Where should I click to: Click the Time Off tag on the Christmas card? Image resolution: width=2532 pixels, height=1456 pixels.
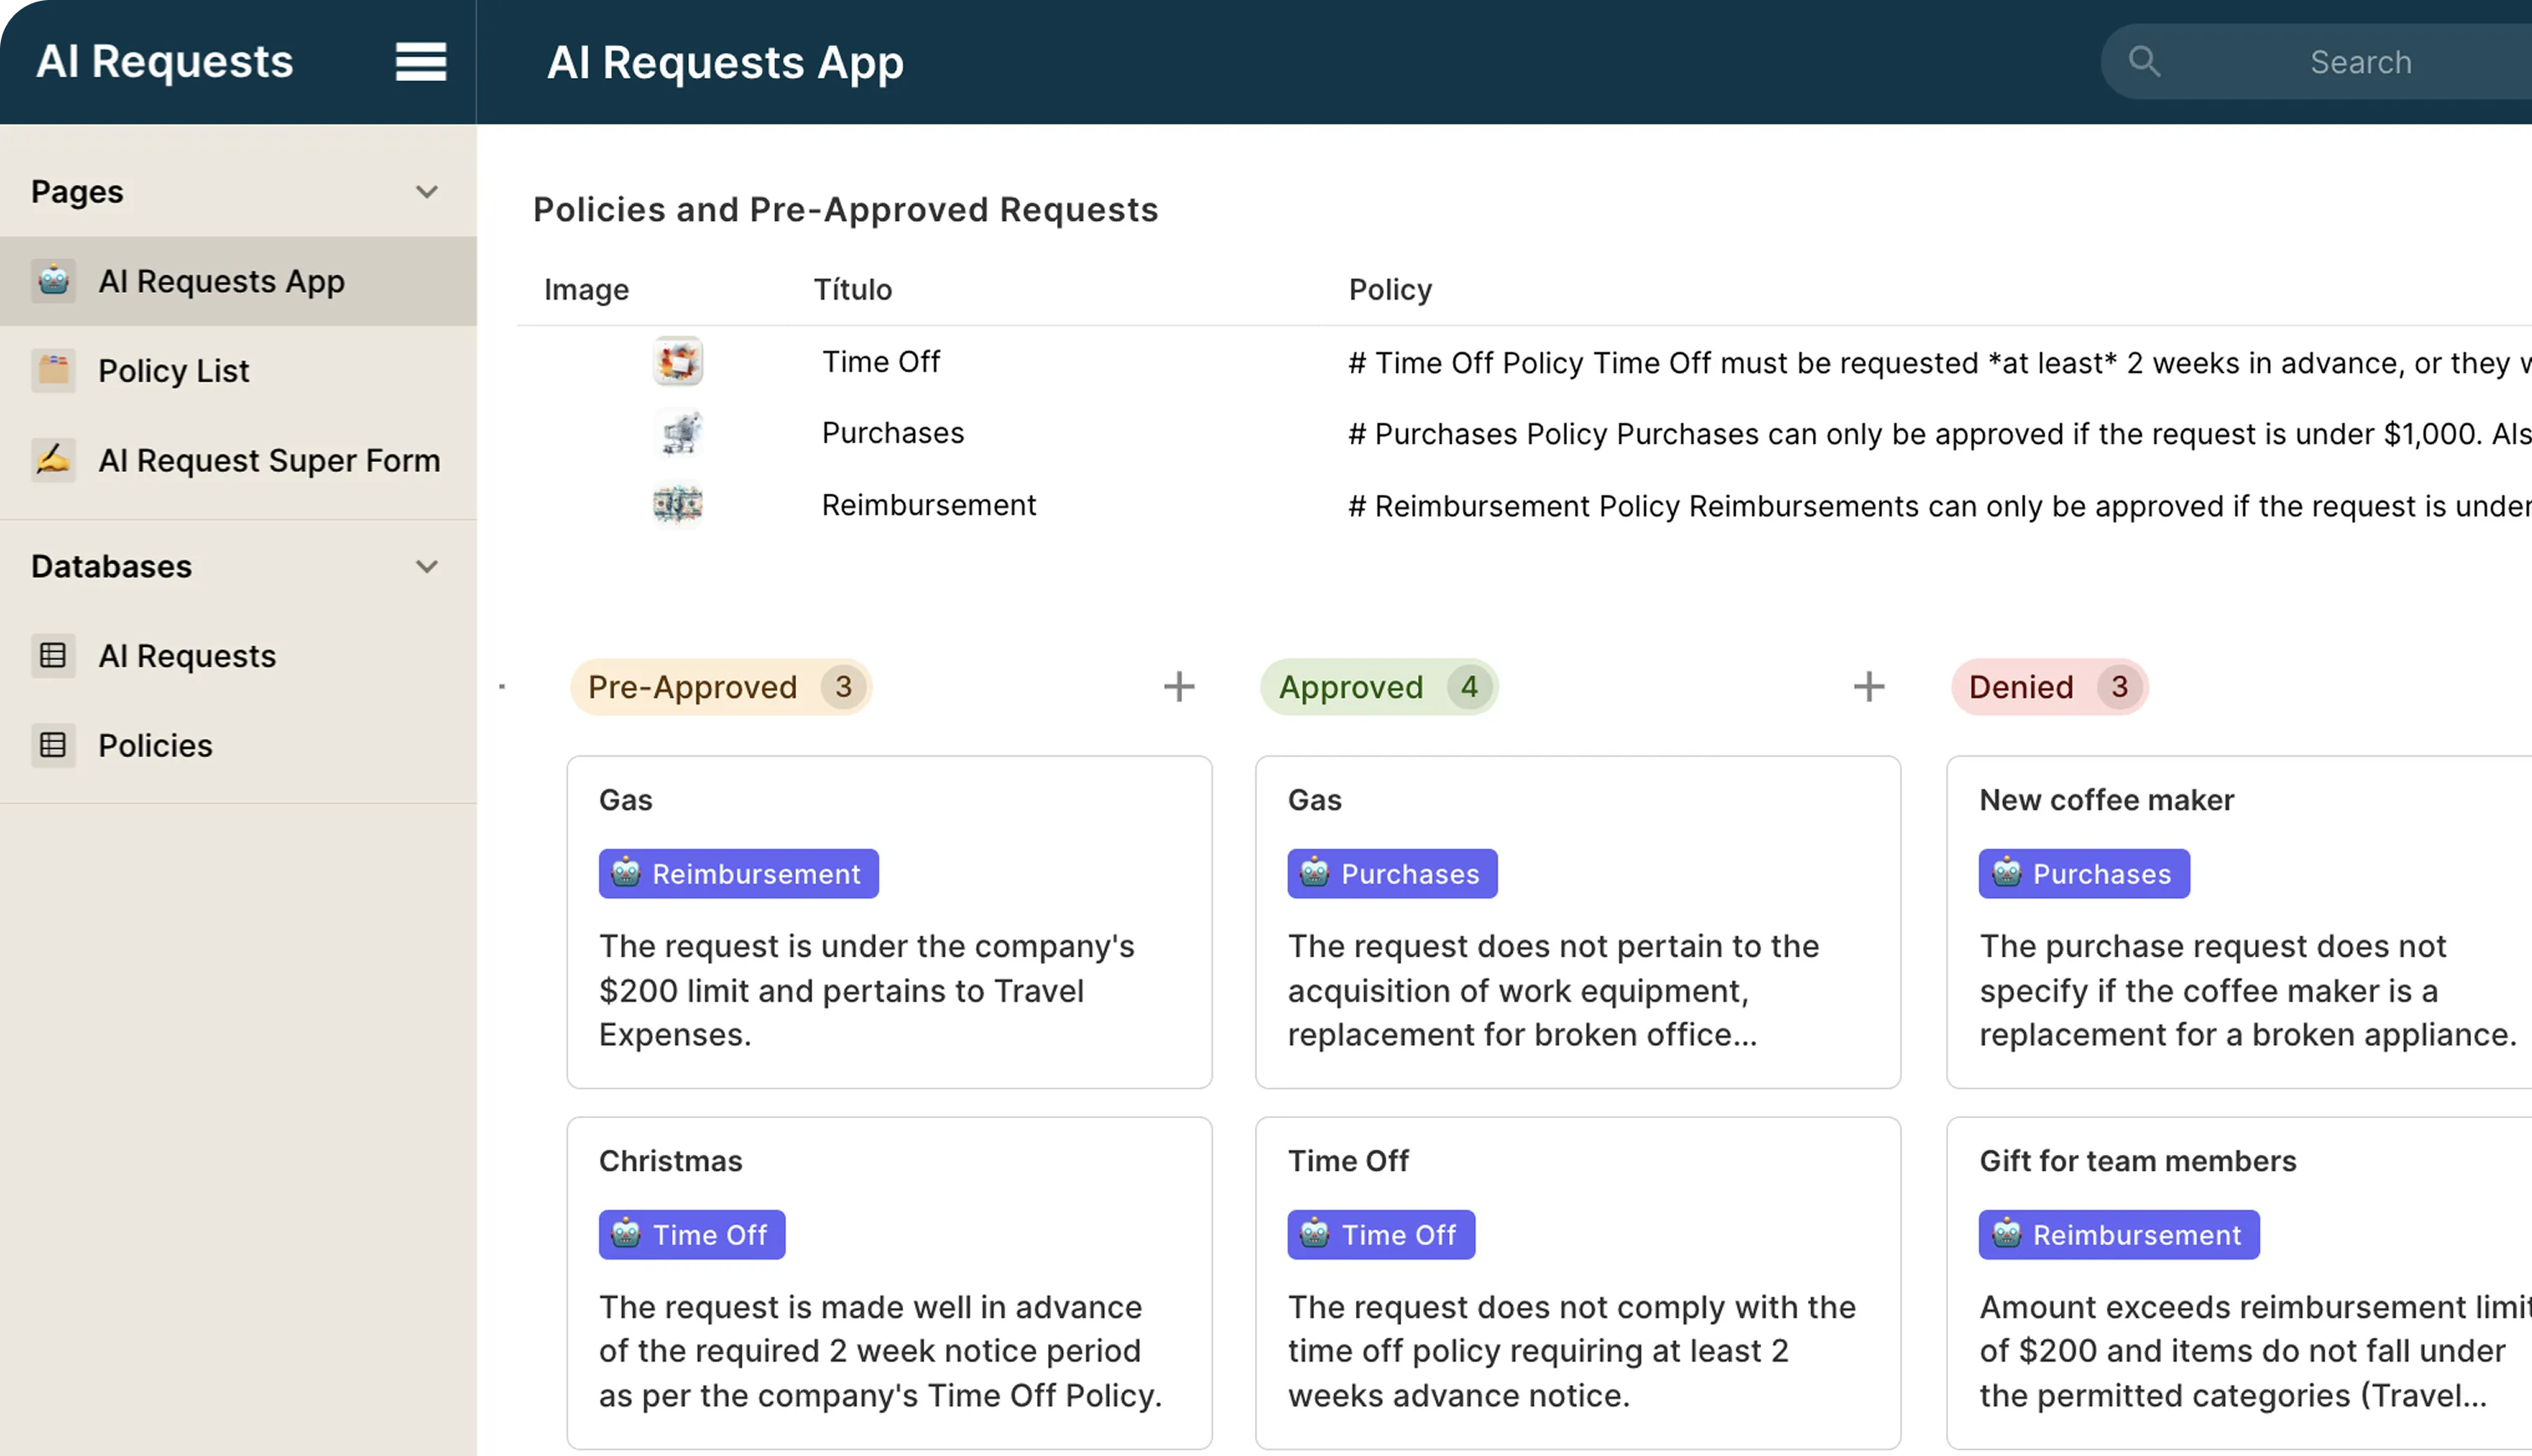tap(691, 1234)
